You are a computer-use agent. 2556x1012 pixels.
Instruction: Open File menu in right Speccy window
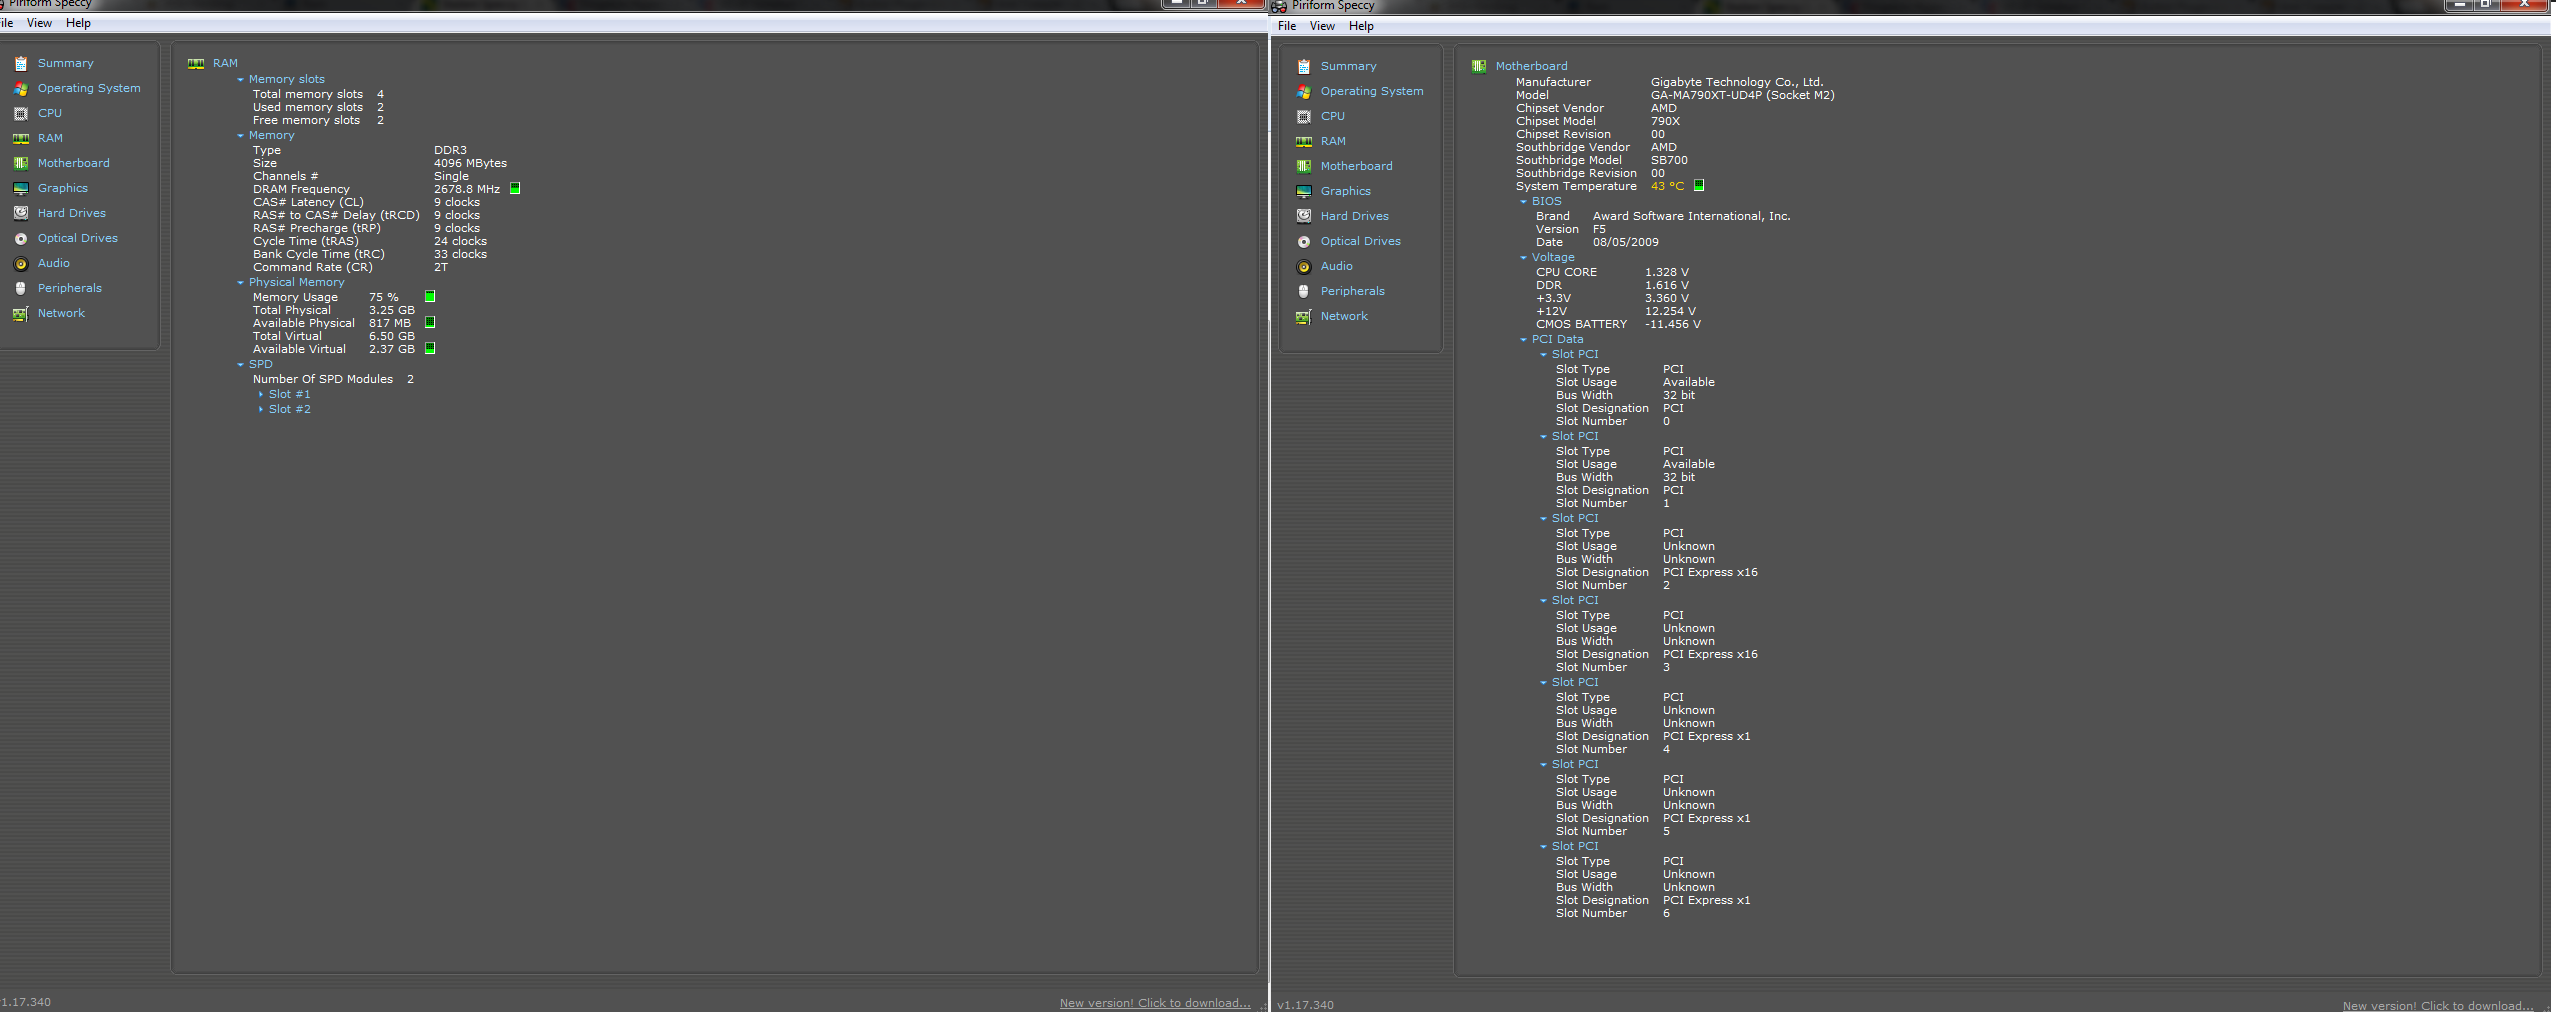pos(1287,26)
